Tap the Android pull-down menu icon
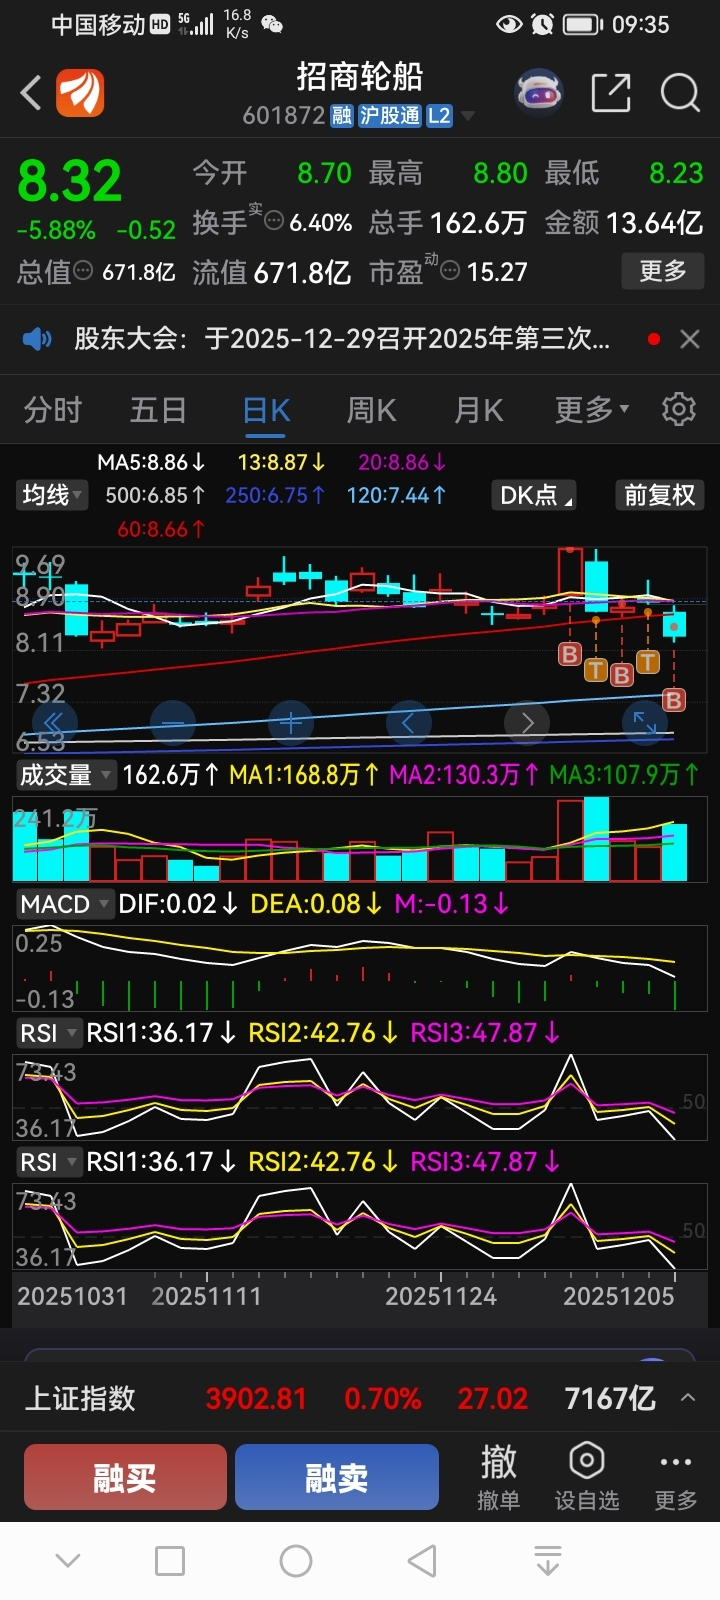Viewport: 720px width, 1600px height. (548, 1560)
